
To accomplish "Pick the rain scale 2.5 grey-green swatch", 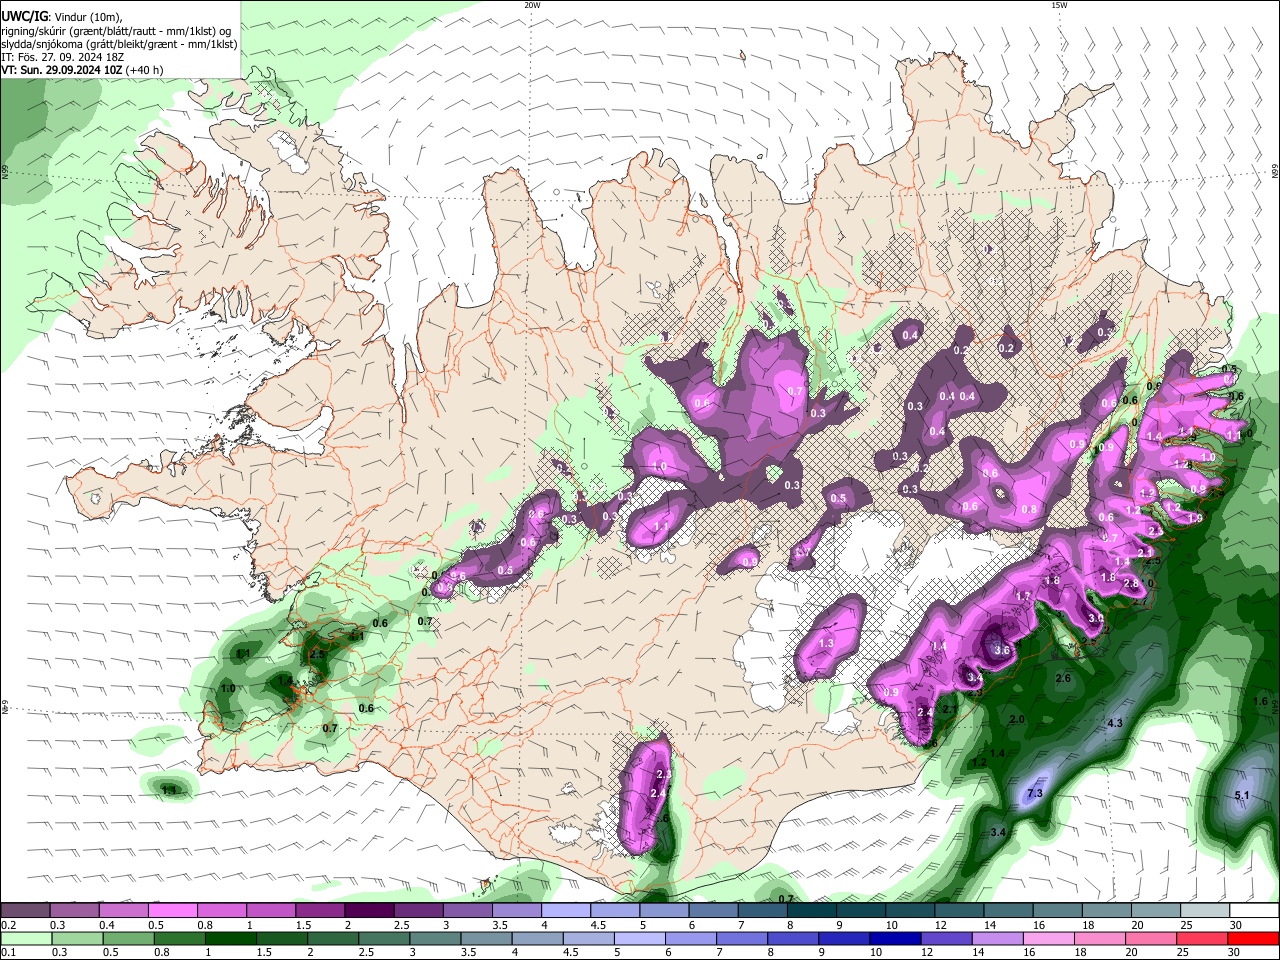I will (384, 939).
